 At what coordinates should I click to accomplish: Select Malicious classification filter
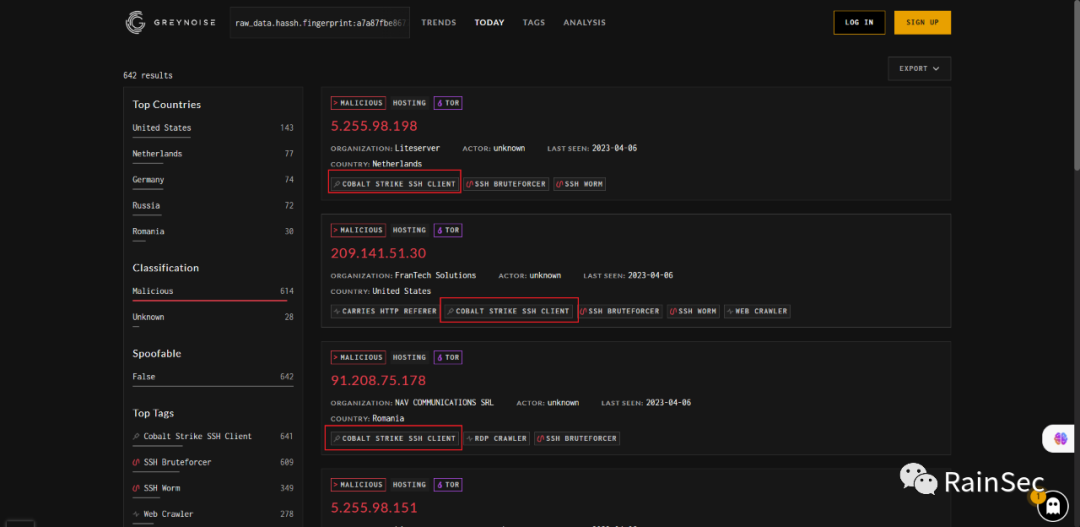click(x=213, y=292)
